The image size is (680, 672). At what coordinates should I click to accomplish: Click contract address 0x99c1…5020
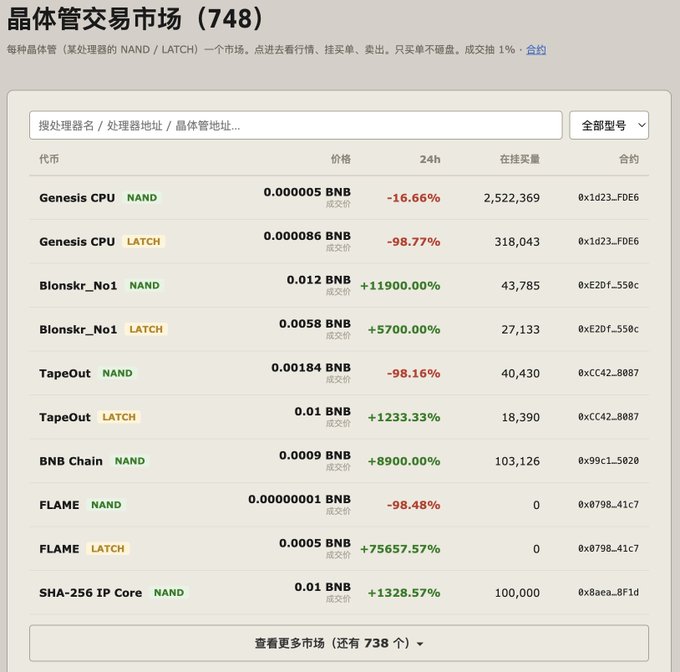point(608,461)
